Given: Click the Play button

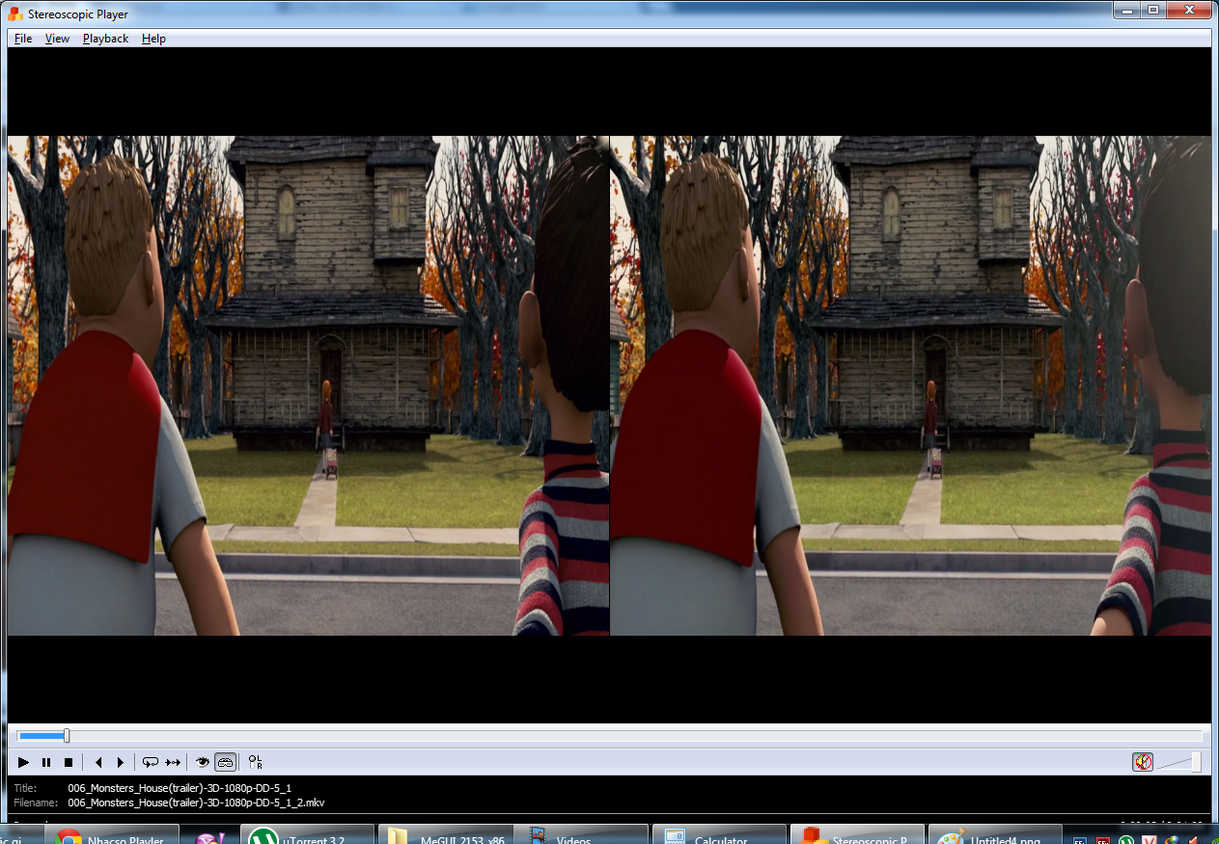Looking at the screenshot, I should 23,762.
